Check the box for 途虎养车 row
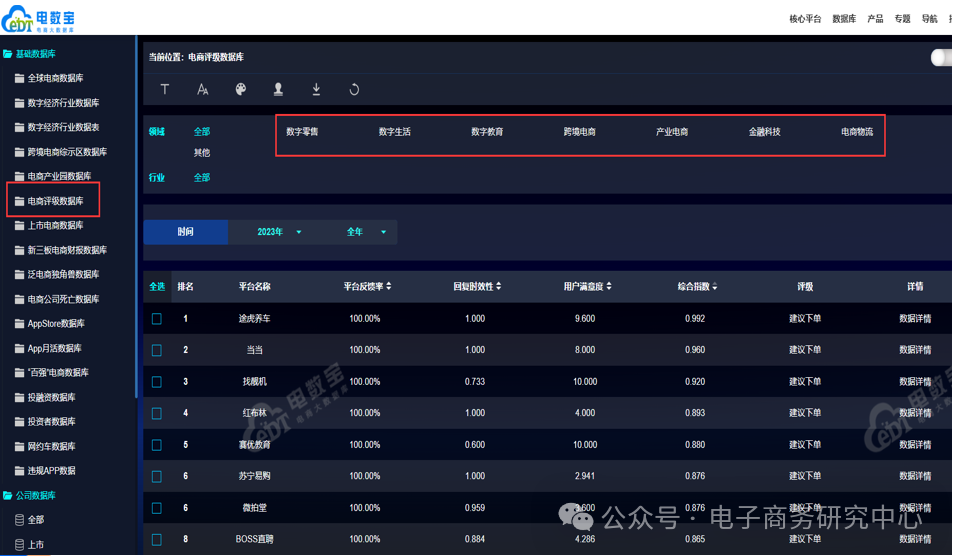 pos(157,318)
